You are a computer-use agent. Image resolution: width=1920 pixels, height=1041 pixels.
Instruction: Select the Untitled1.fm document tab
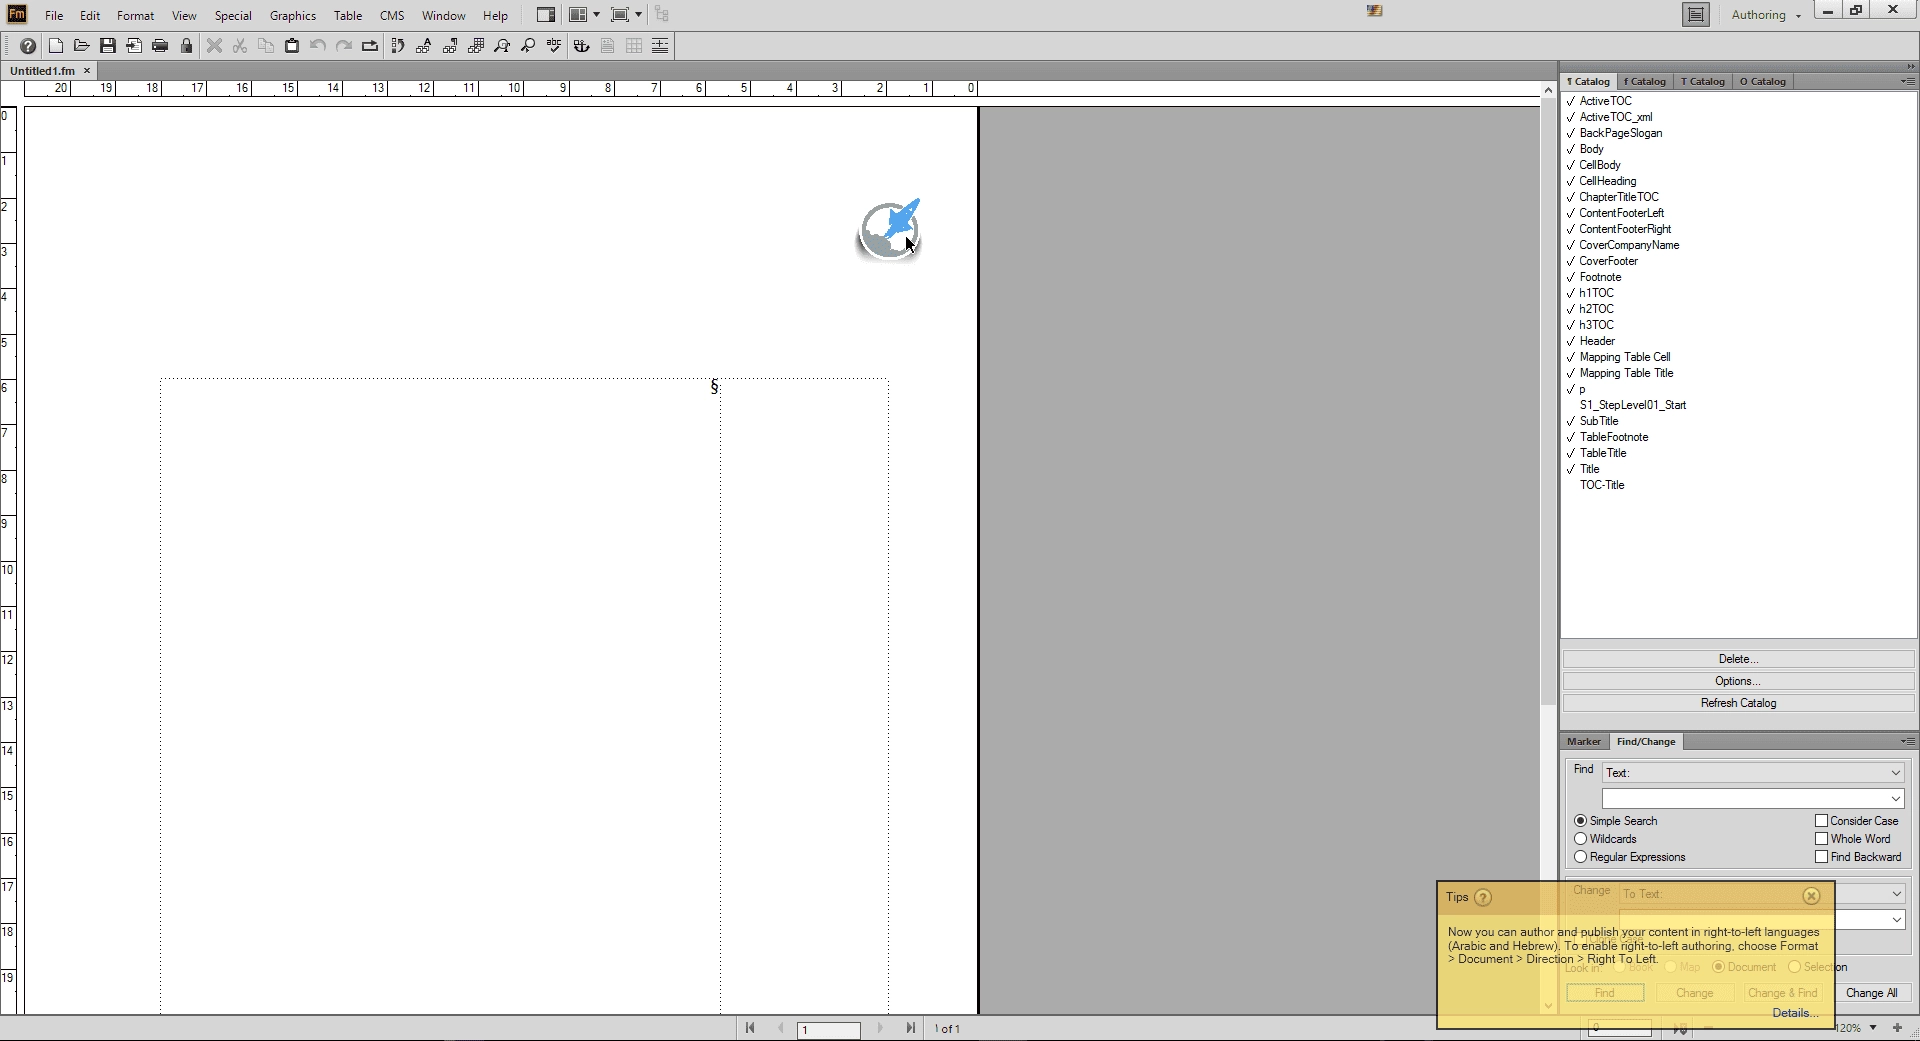43,71
